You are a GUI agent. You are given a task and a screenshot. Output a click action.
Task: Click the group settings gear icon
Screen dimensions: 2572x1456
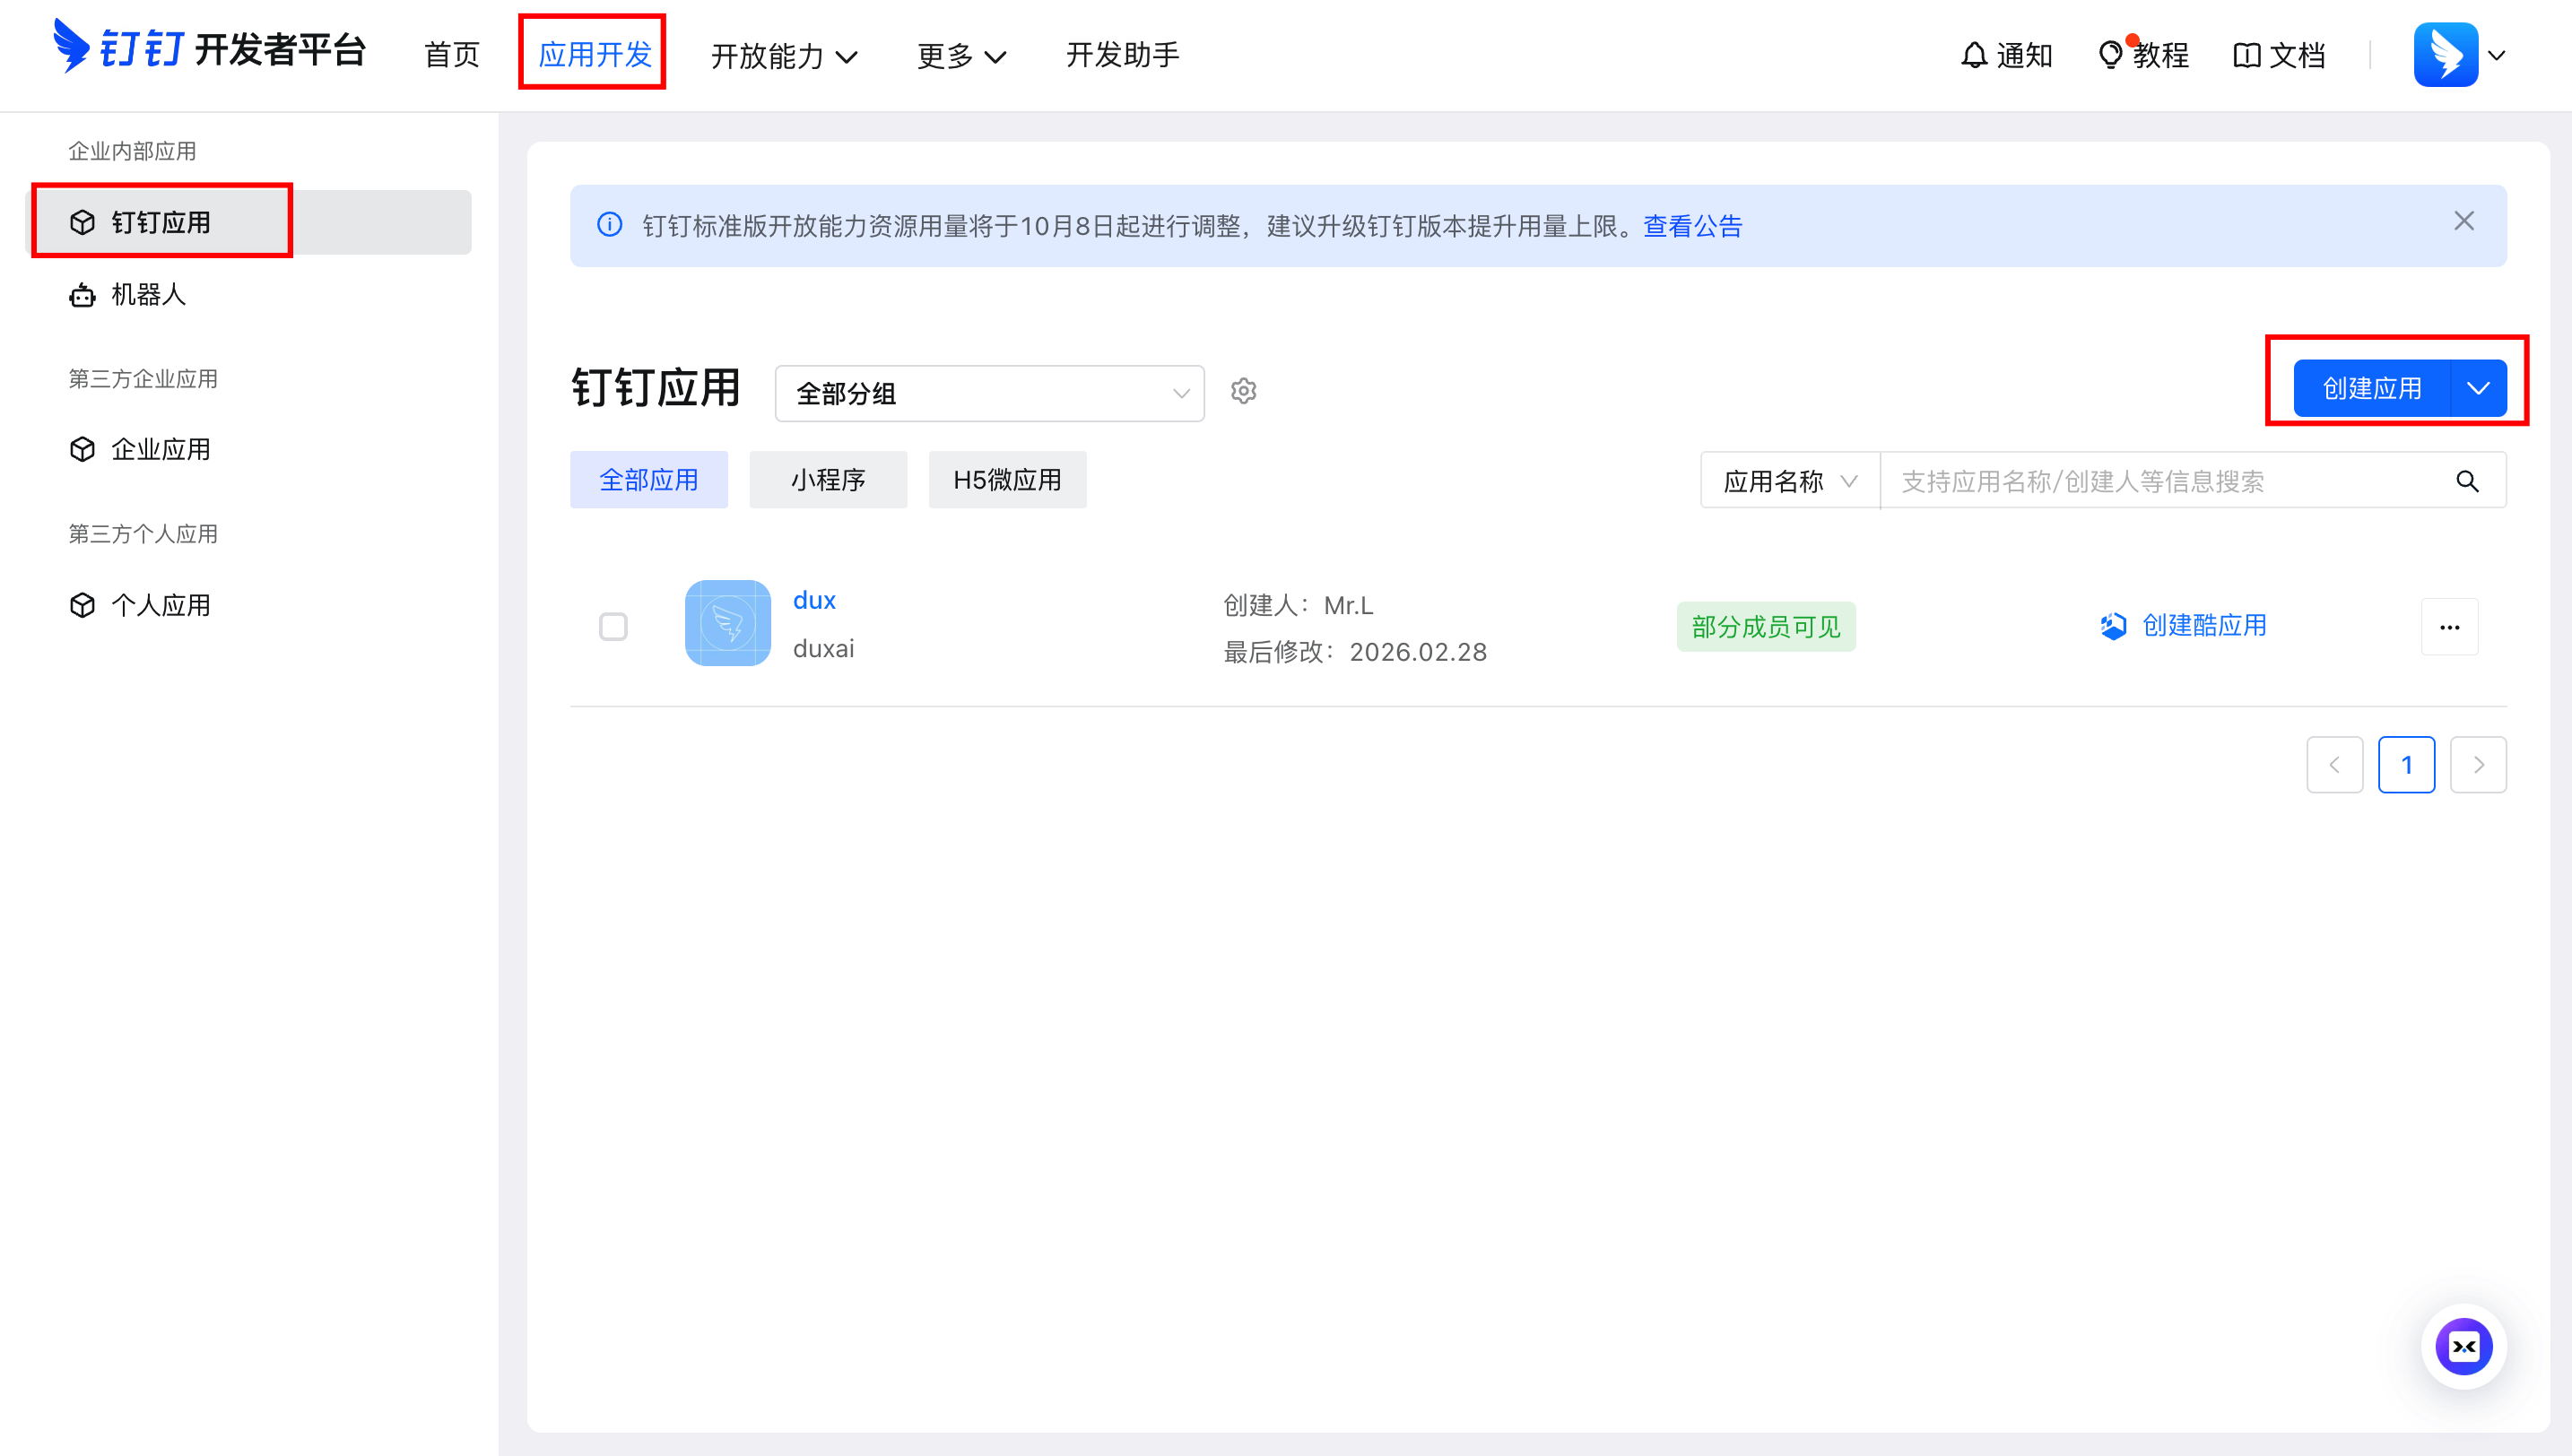(1243, 391)
